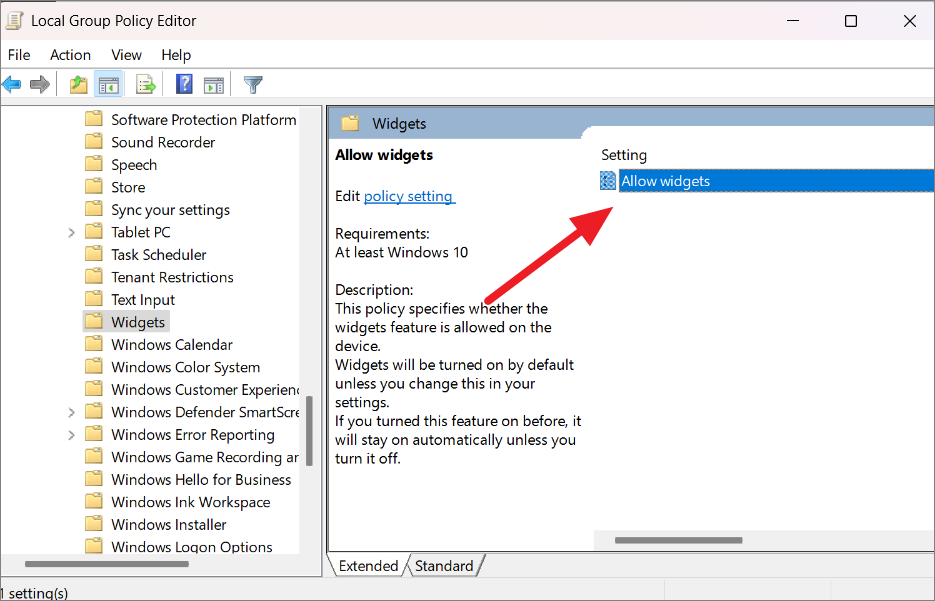Click the Windows Installer folder icon
Screen dimensions: 935x601
point(94,524)
